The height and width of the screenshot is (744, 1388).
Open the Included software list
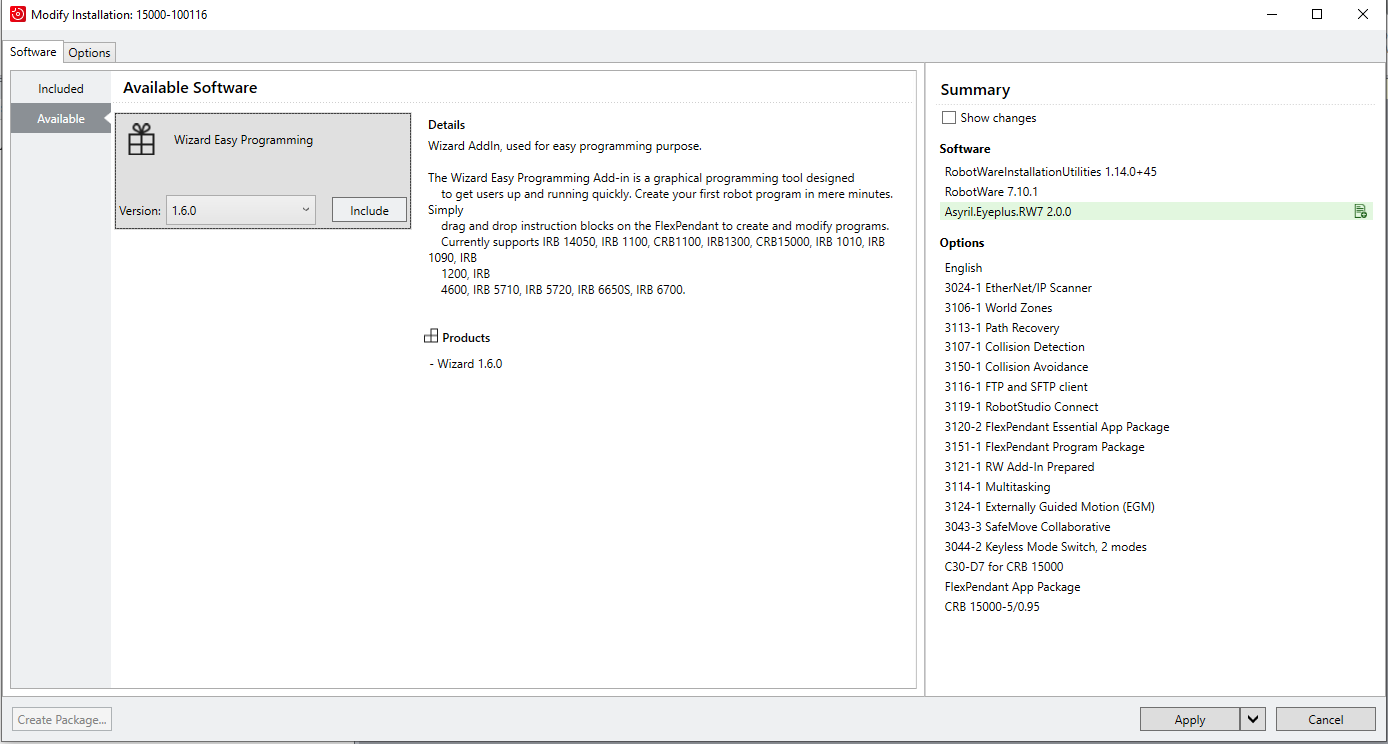pyautogui.click(x=61, y=89)
